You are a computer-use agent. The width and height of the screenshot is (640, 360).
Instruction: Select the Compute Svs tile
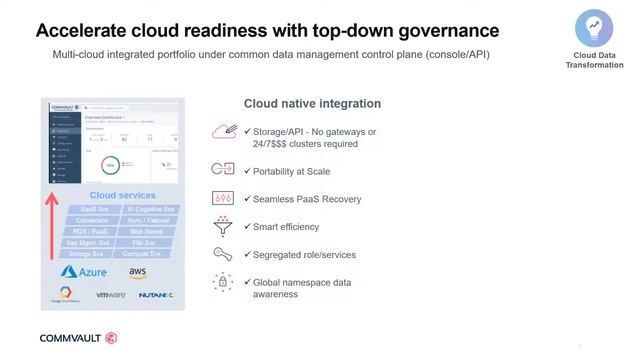(141, 254)
